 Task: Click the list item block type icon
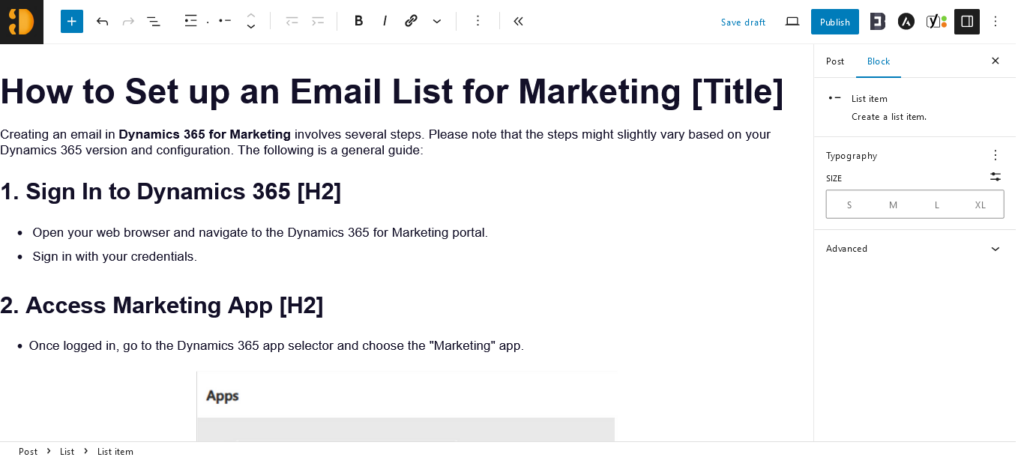pyautogui.click(x=225, y=22)
